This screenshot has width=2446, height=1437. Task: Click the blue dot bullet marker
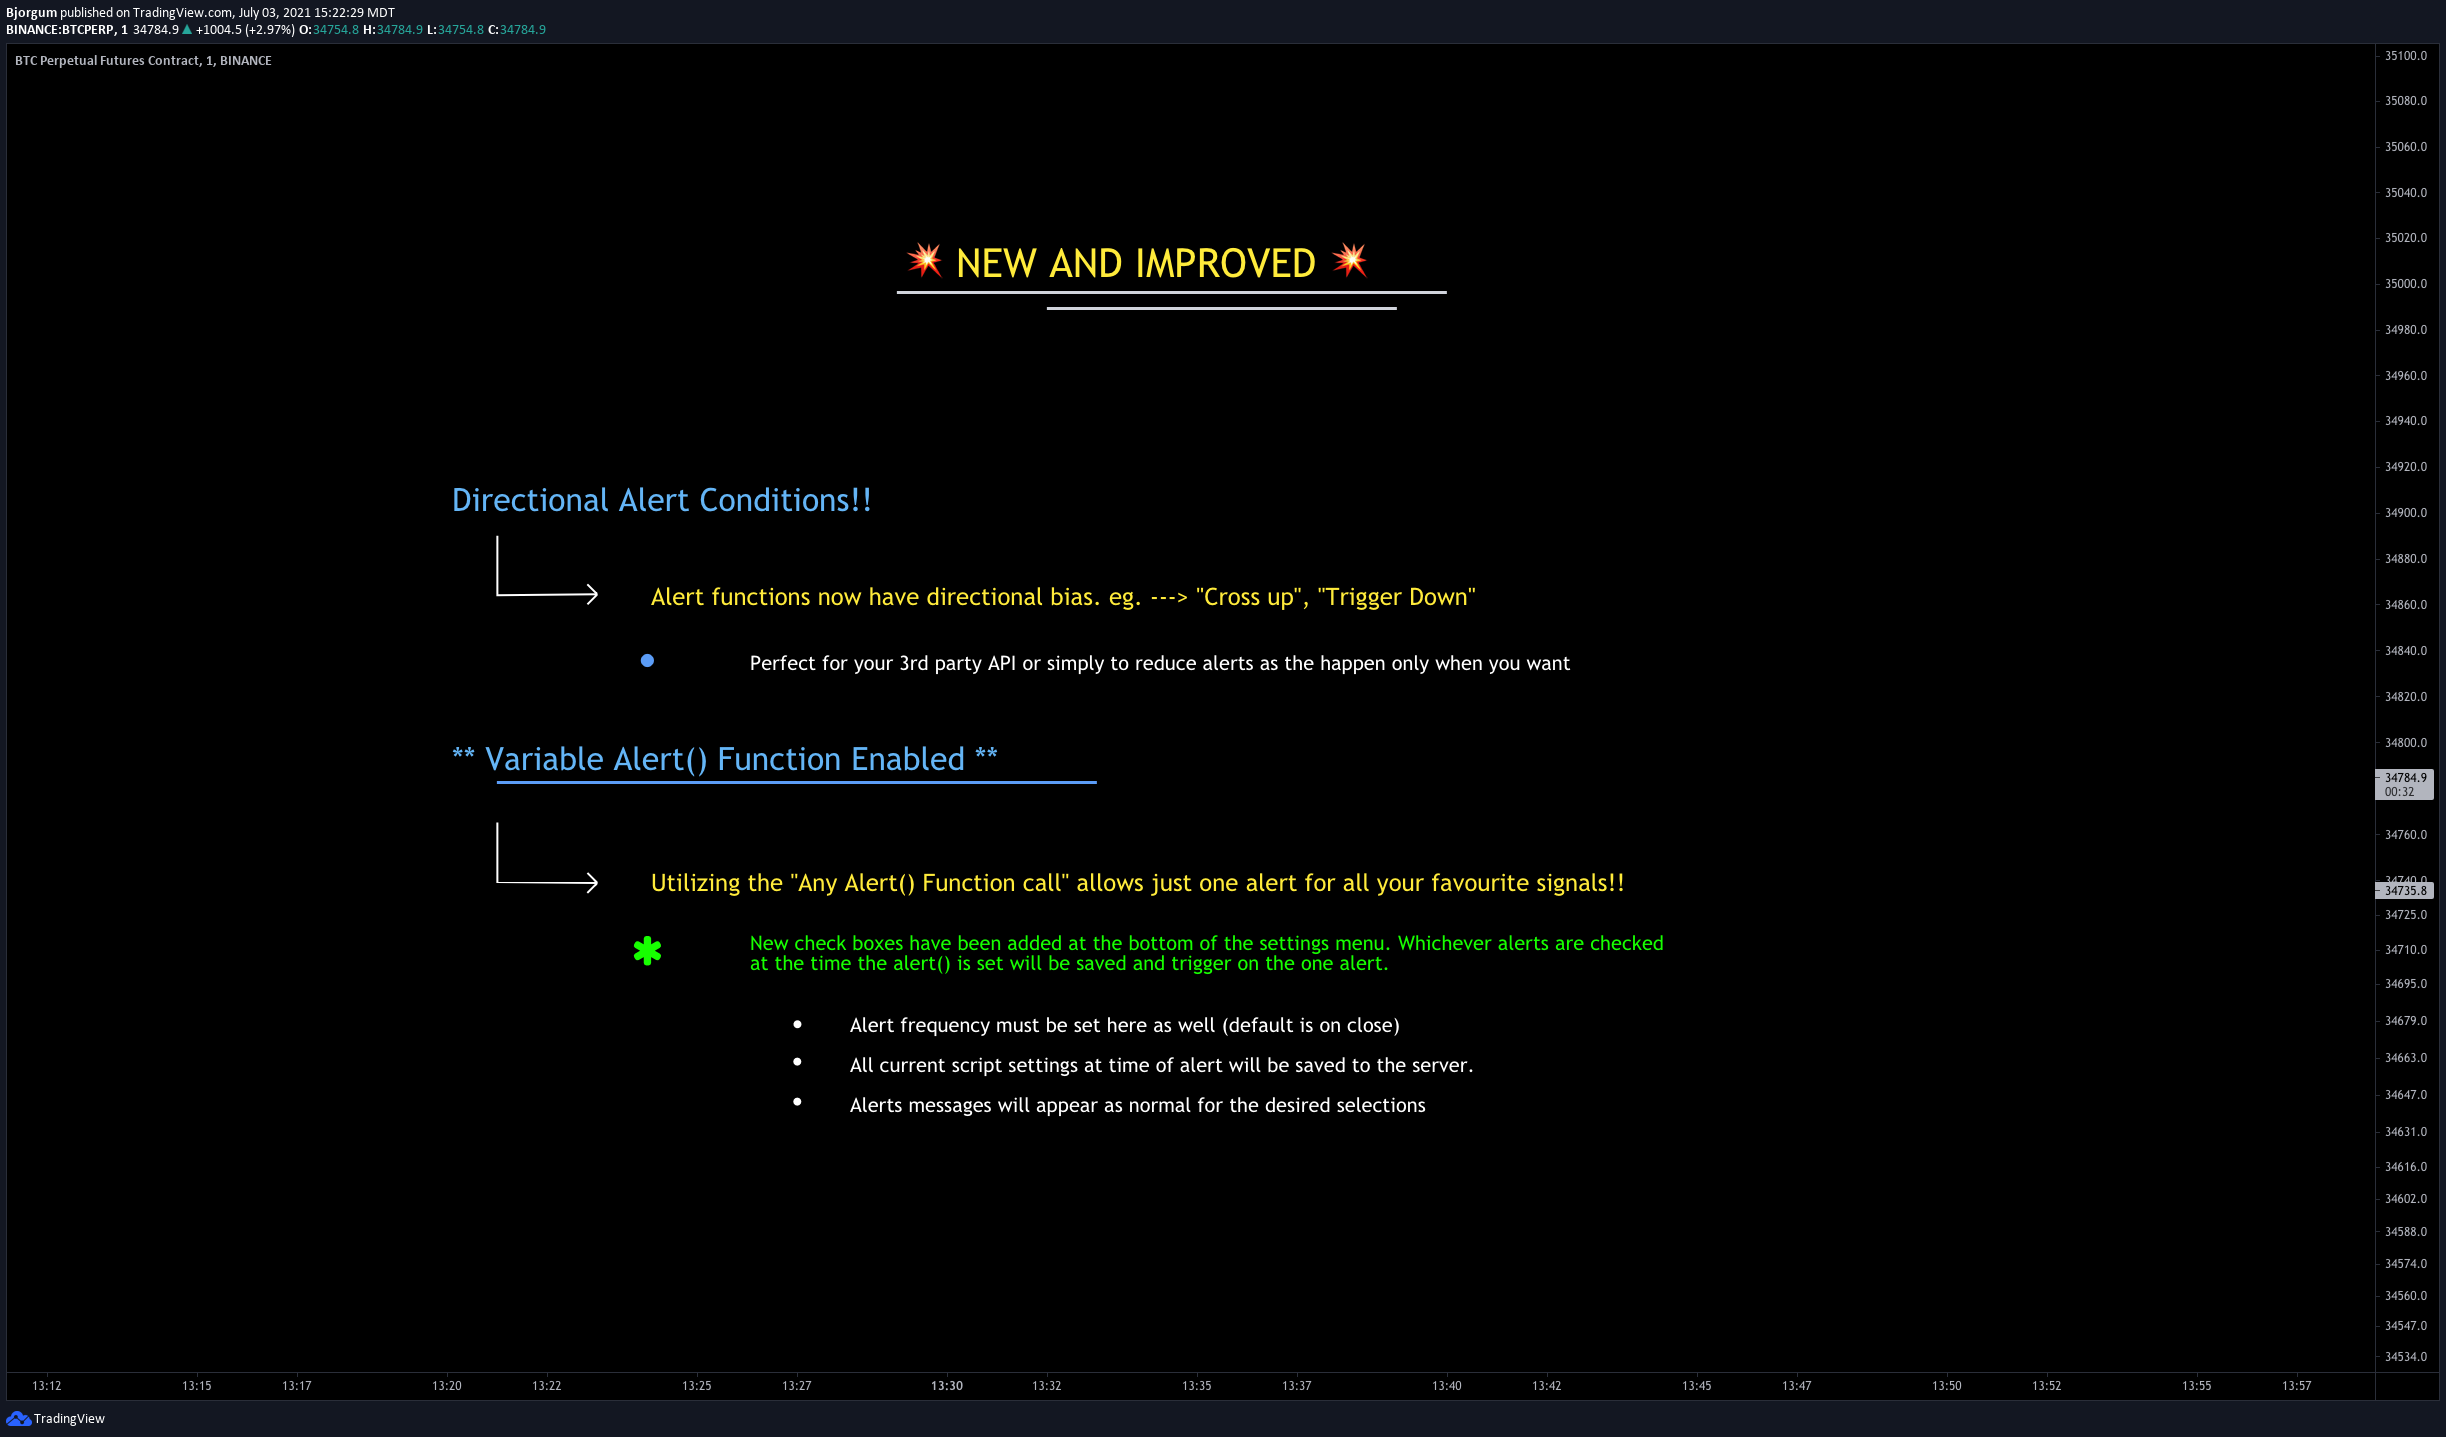click(x=647, y=660)
